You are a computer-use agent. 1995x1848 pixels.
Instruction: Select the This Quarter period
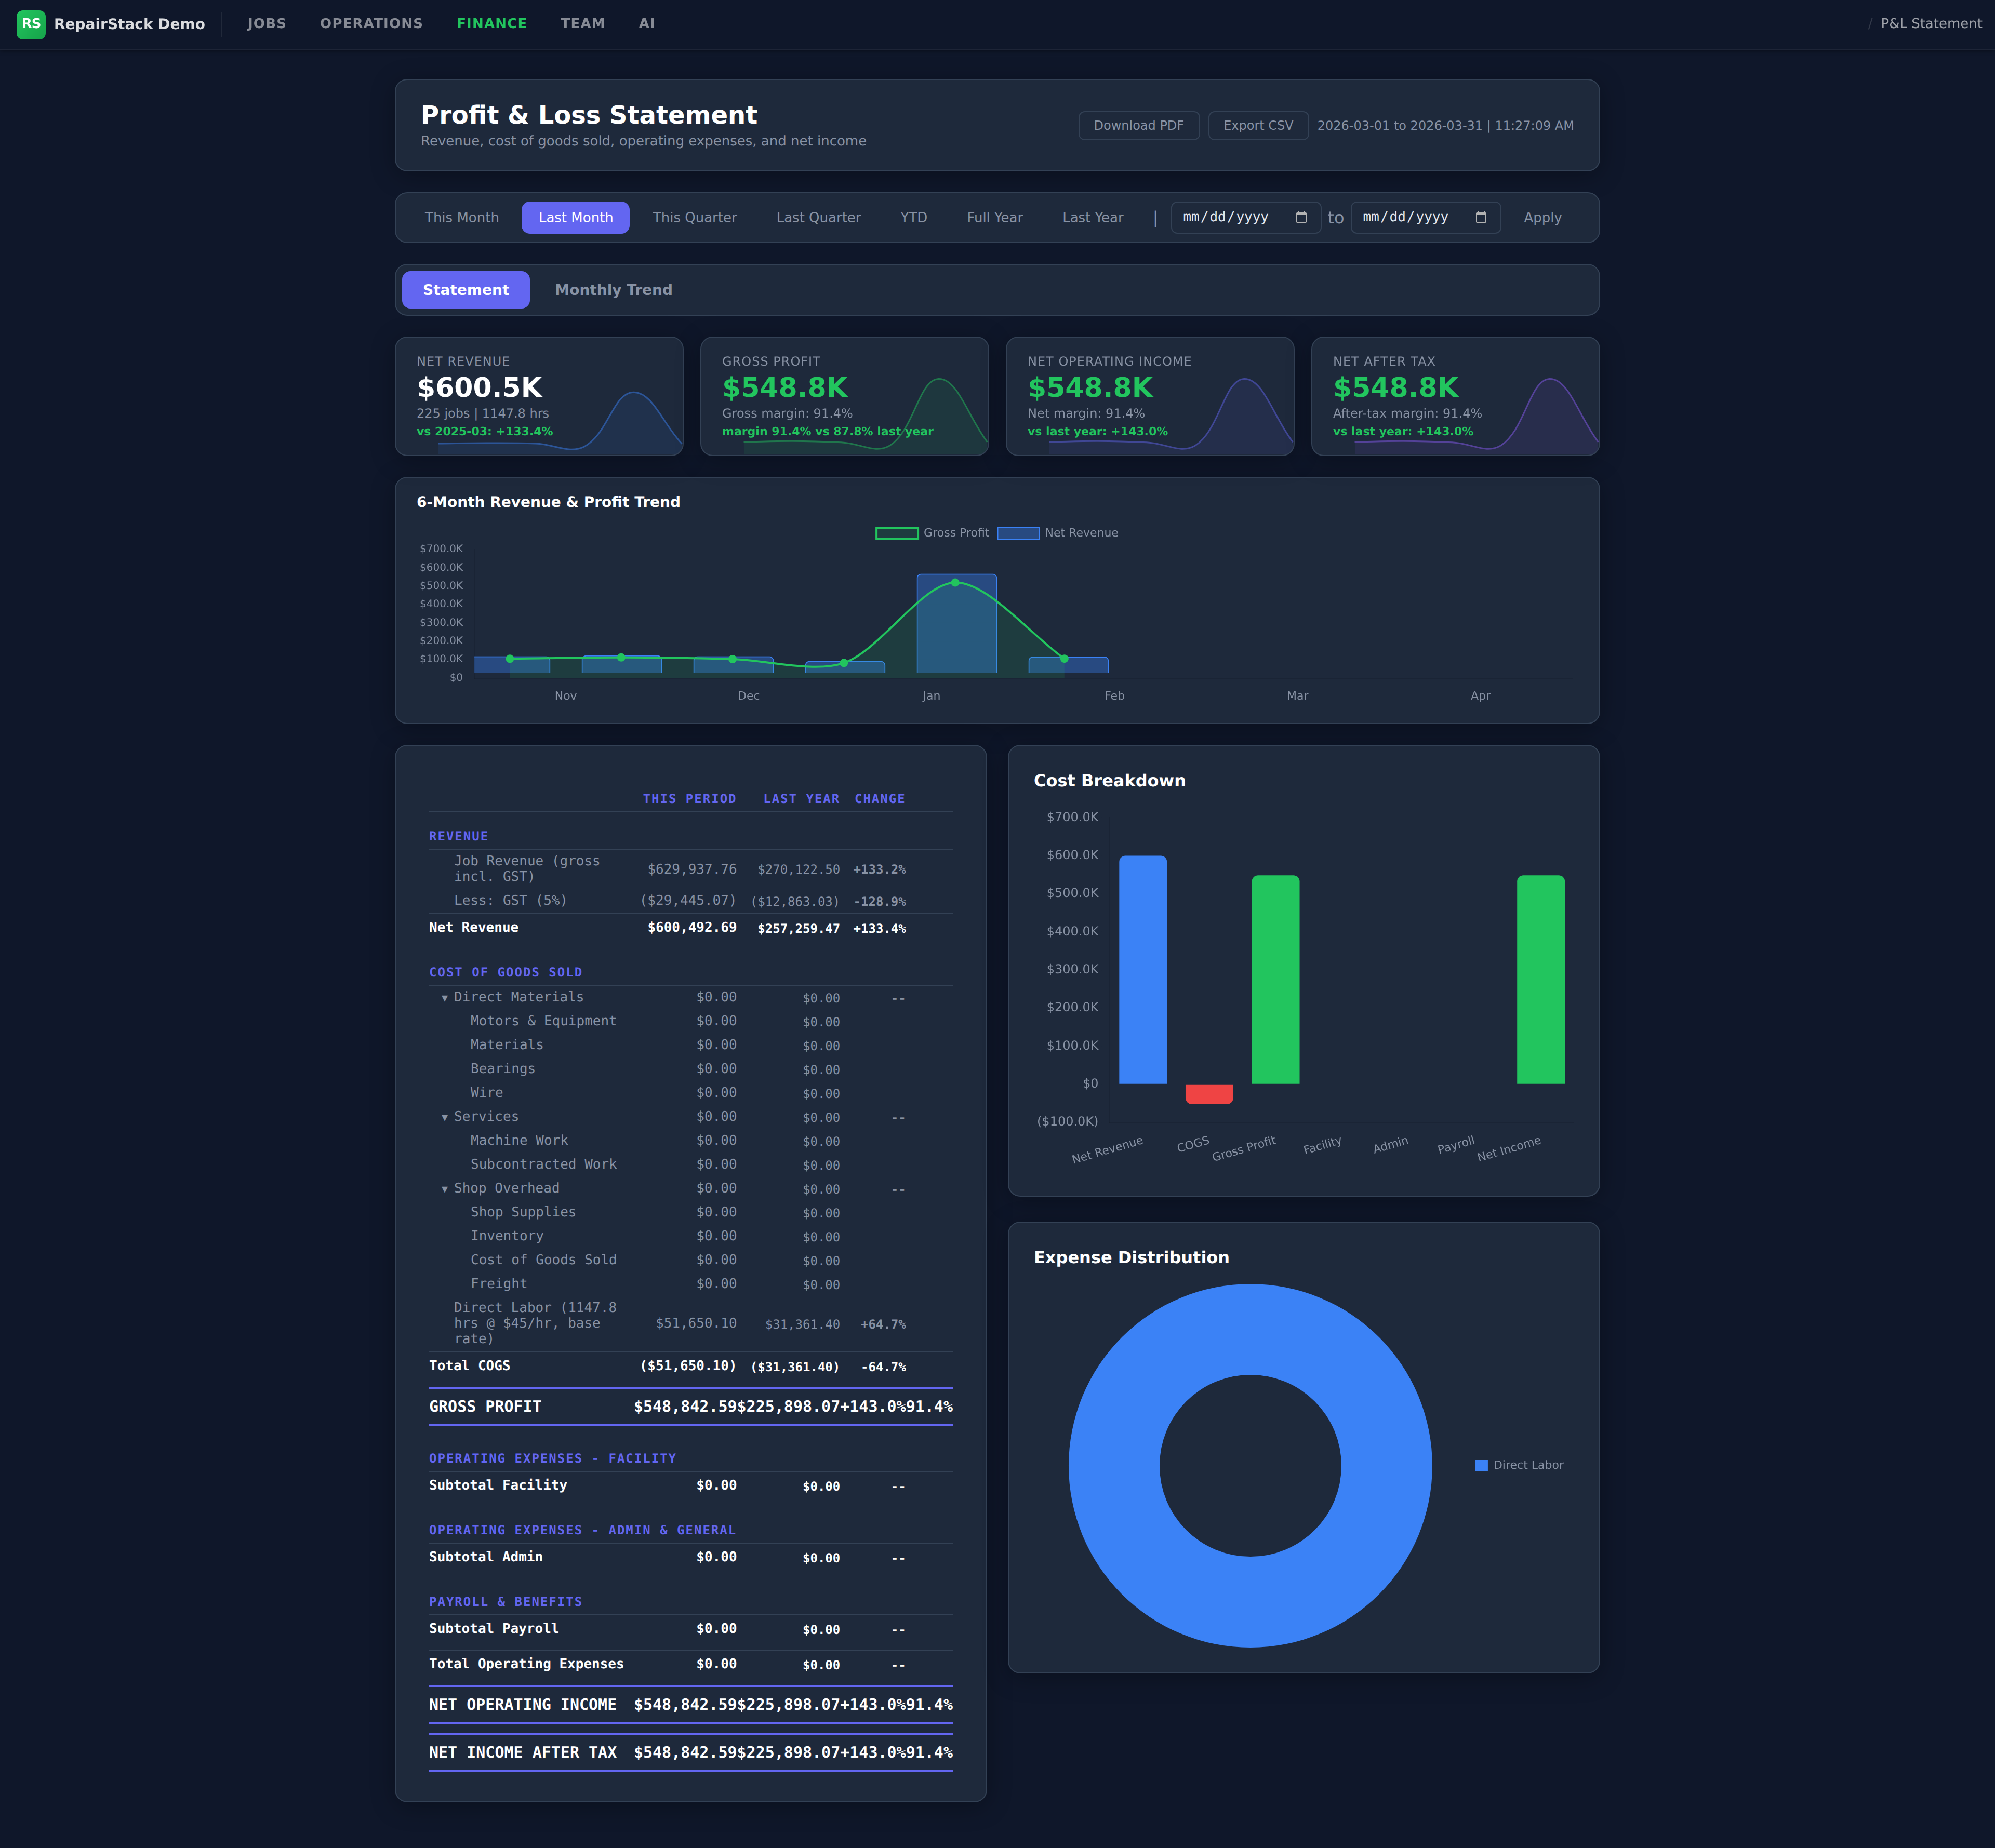point(694,218)
